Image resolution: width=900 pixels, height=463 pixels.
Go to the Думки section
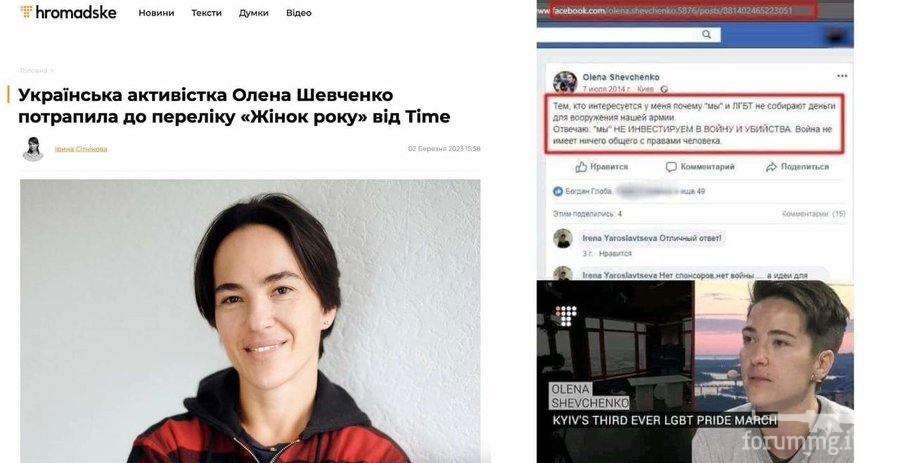click(254, 13)
